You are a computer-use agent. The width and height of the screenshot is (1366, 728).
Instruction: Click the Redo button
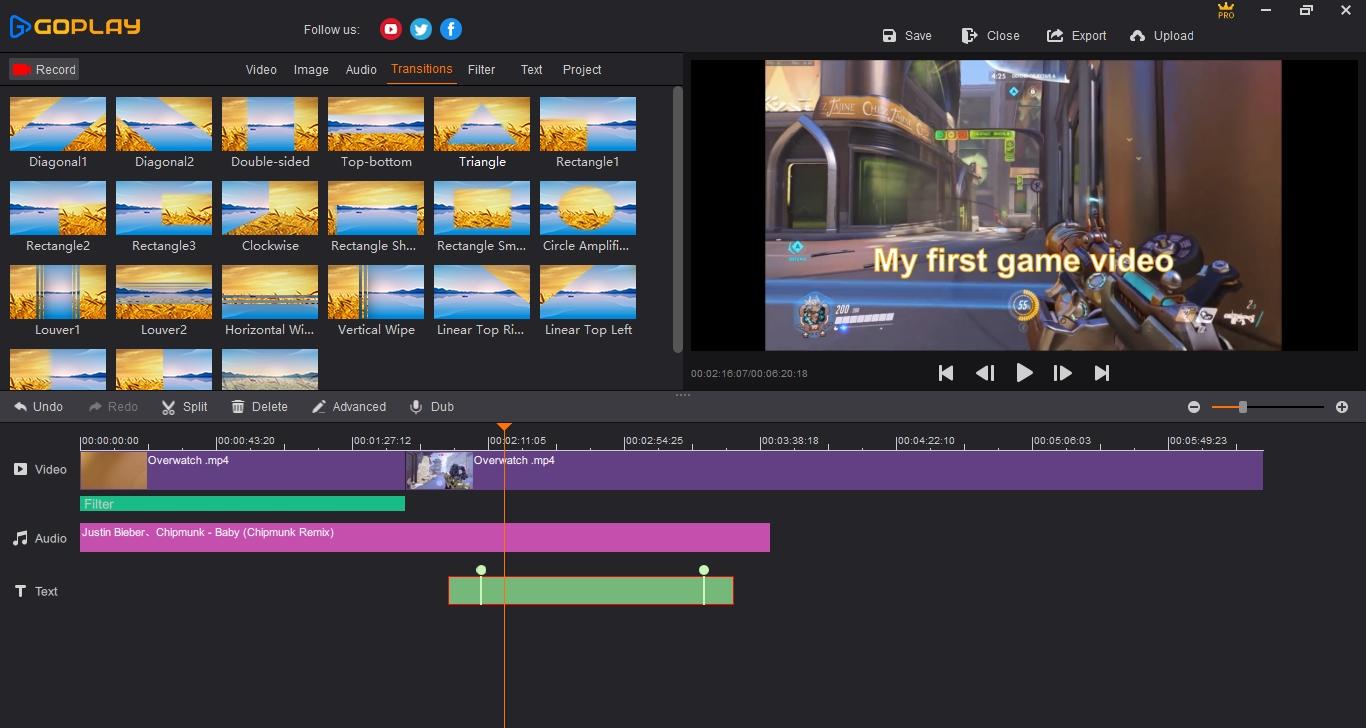click(113, 407)
